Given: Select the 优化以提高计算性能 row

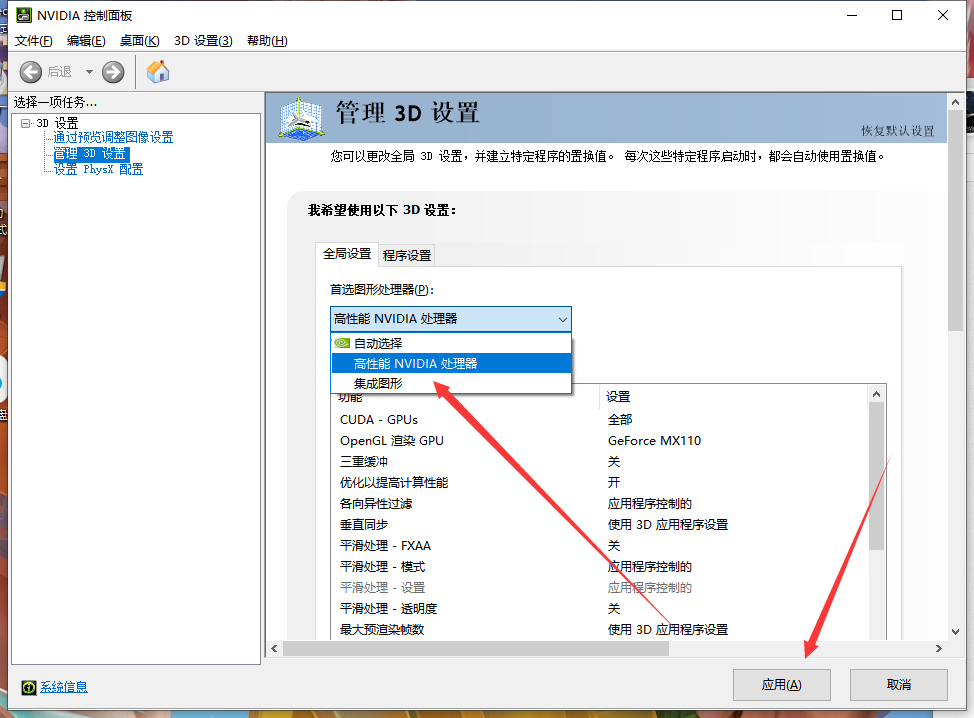Looking at the screenshot, I should coord(601,483).
